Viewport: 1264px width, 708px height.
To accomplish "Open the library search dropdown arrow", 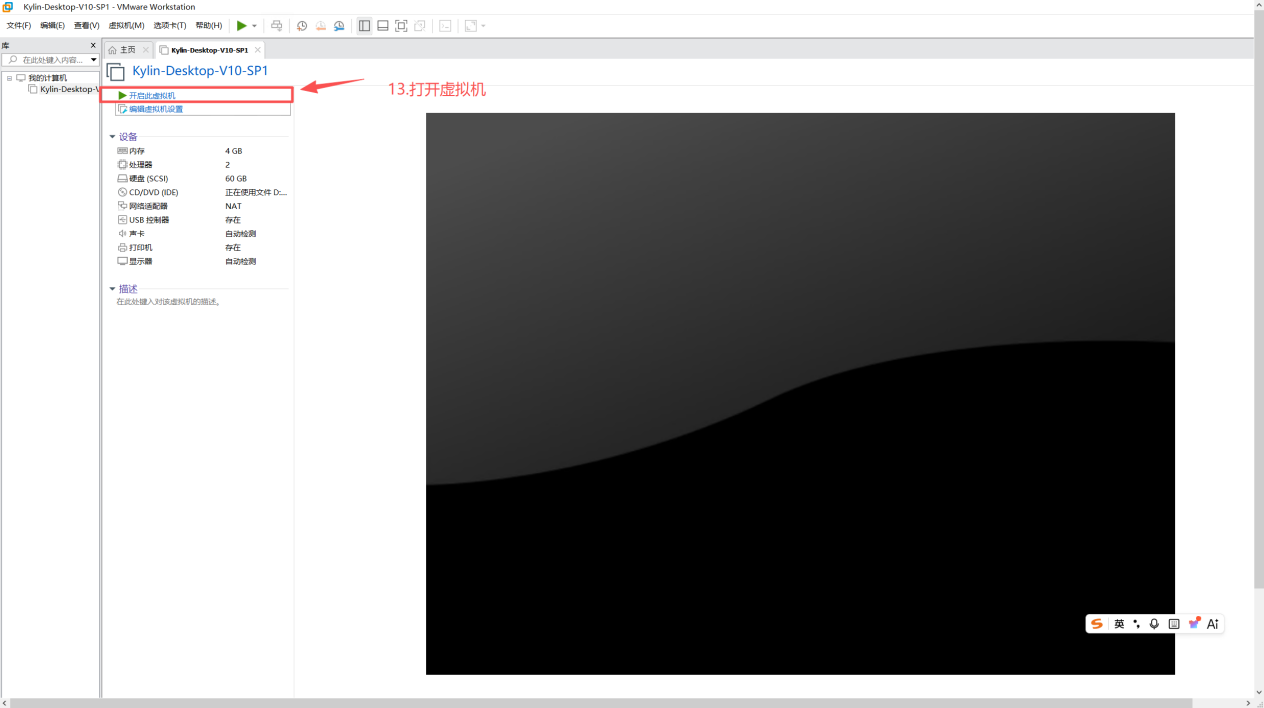I will pyautogui.click(x=94, y=60).
